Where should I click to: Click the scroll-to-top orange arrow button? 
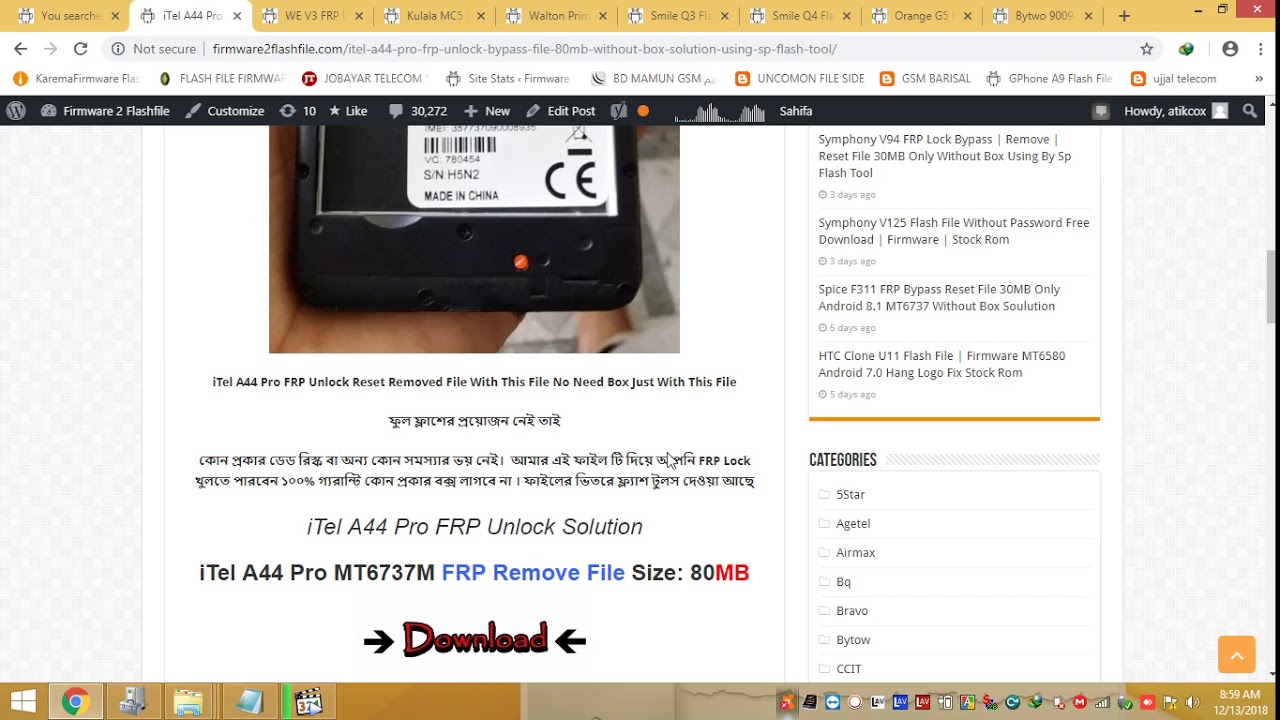(1236, 655)
